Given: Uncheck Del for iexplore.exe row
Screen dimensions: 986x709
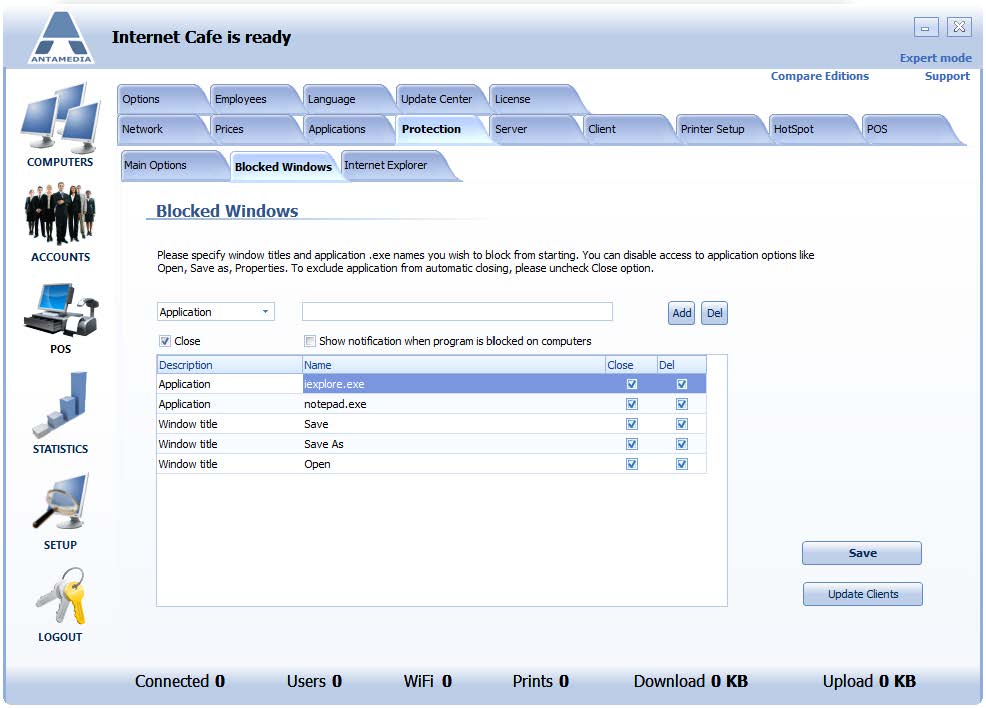Looking at the screenshot, I should click(682, 384).
